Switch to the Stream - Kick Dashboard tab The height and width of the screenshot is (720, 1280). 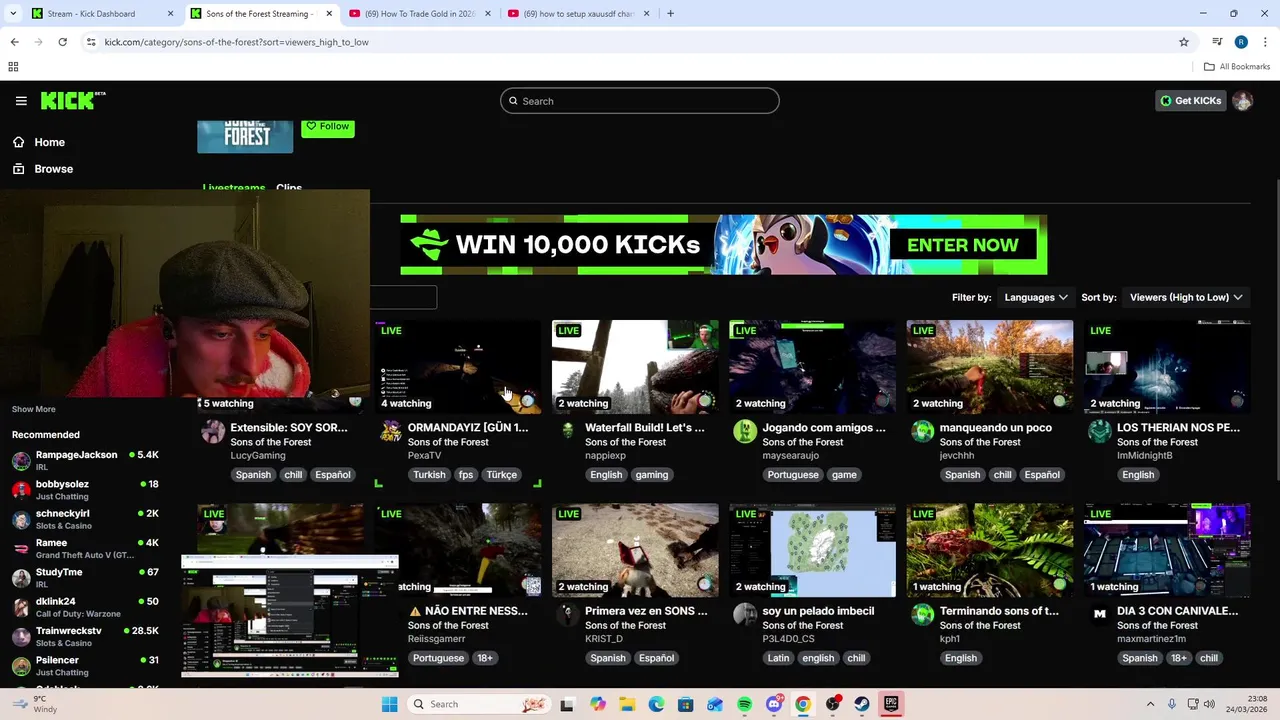103,14
